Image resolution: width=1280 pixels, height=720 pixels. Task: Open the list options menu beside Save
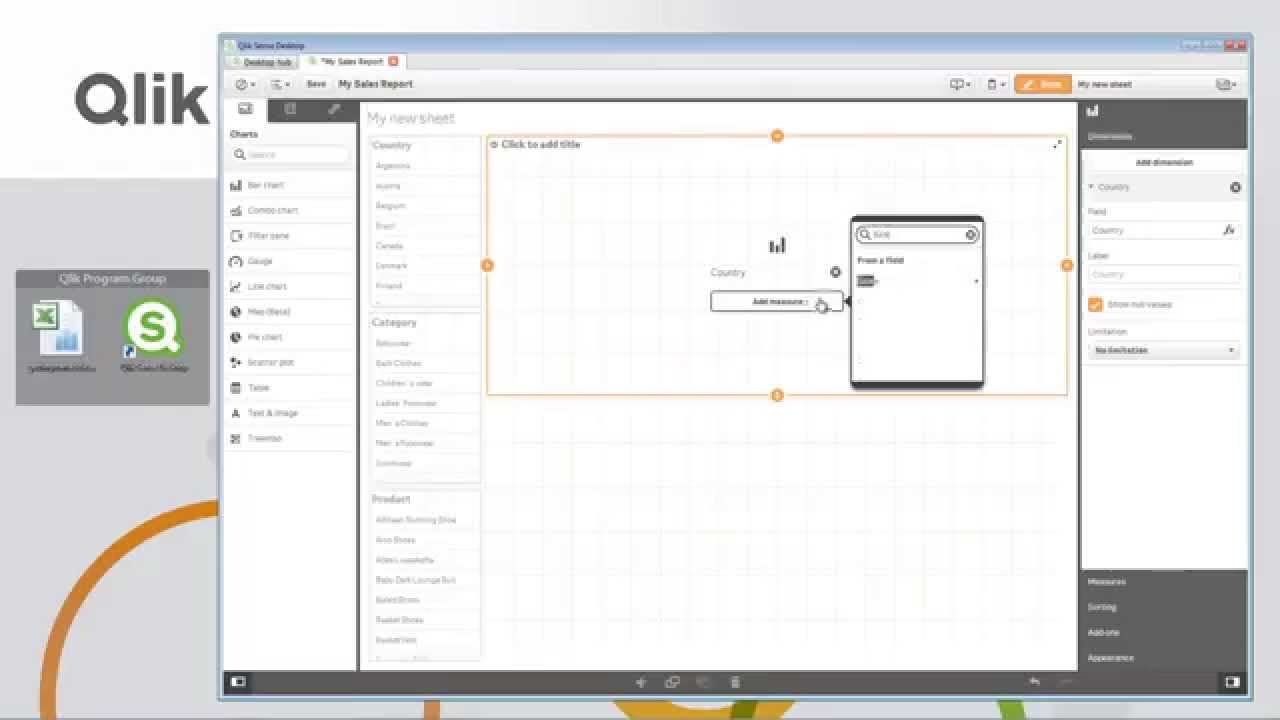point(280,85)
